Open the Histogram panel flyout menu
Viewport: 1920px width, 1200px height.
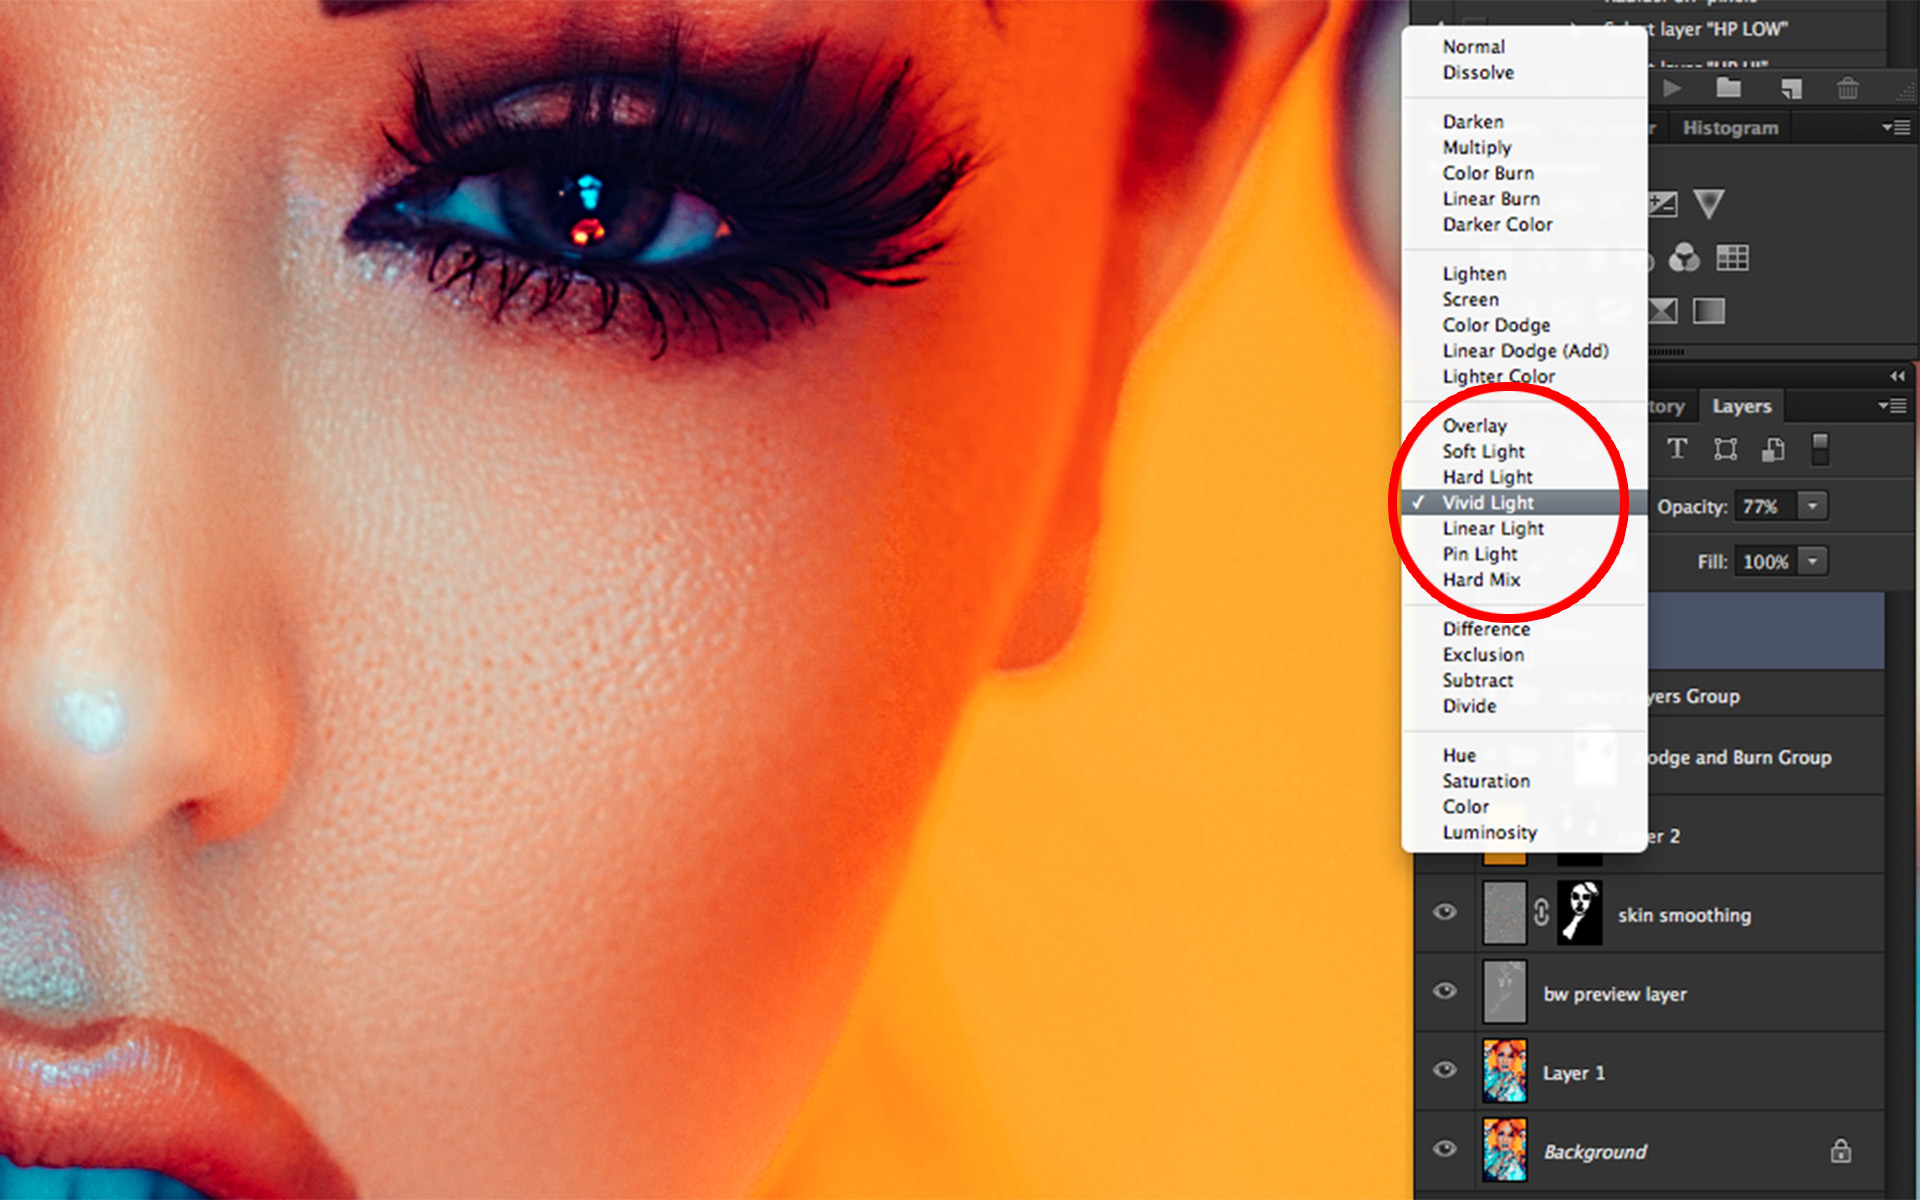tap(1897, 127)
